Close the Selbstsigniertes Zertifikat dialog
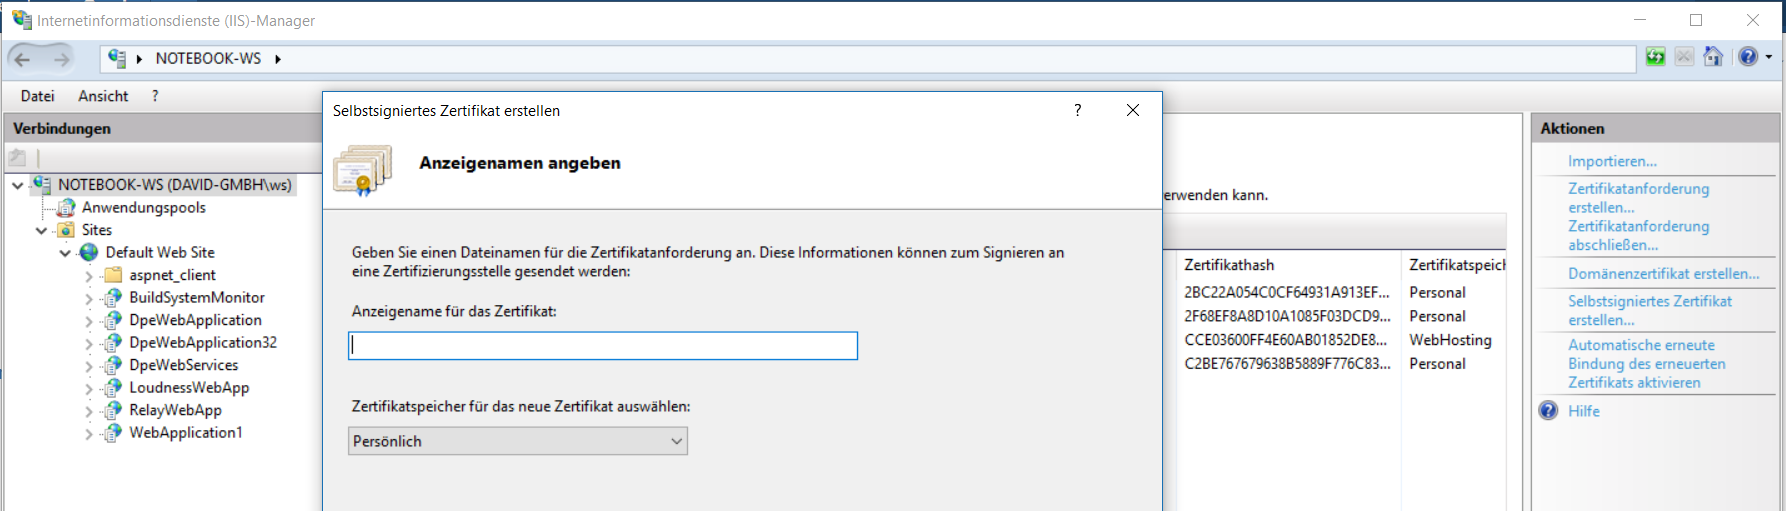This screenshot has width=1786, height=511. click(x=1133, y=110)
